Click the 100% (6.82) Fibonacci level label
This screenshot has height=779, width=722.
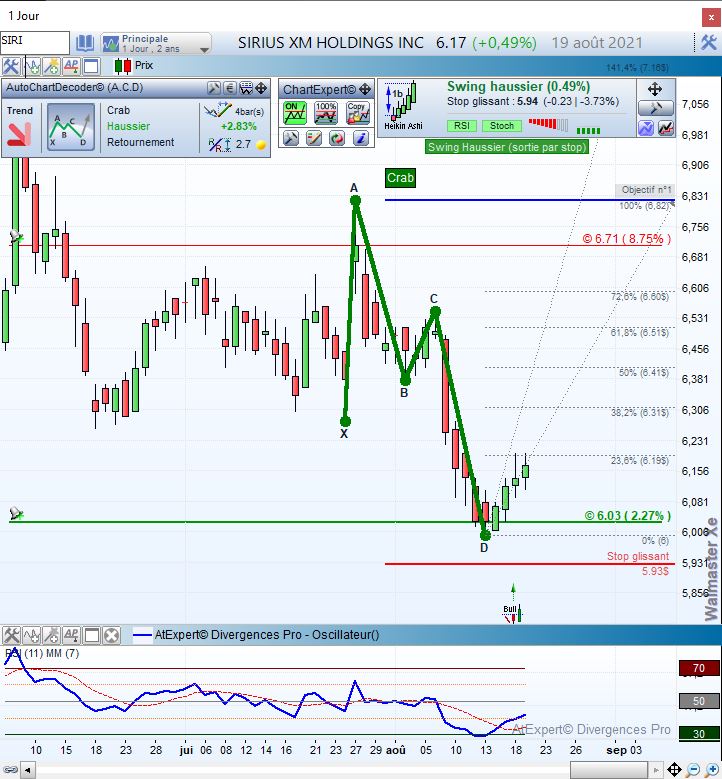coord(643,206)
